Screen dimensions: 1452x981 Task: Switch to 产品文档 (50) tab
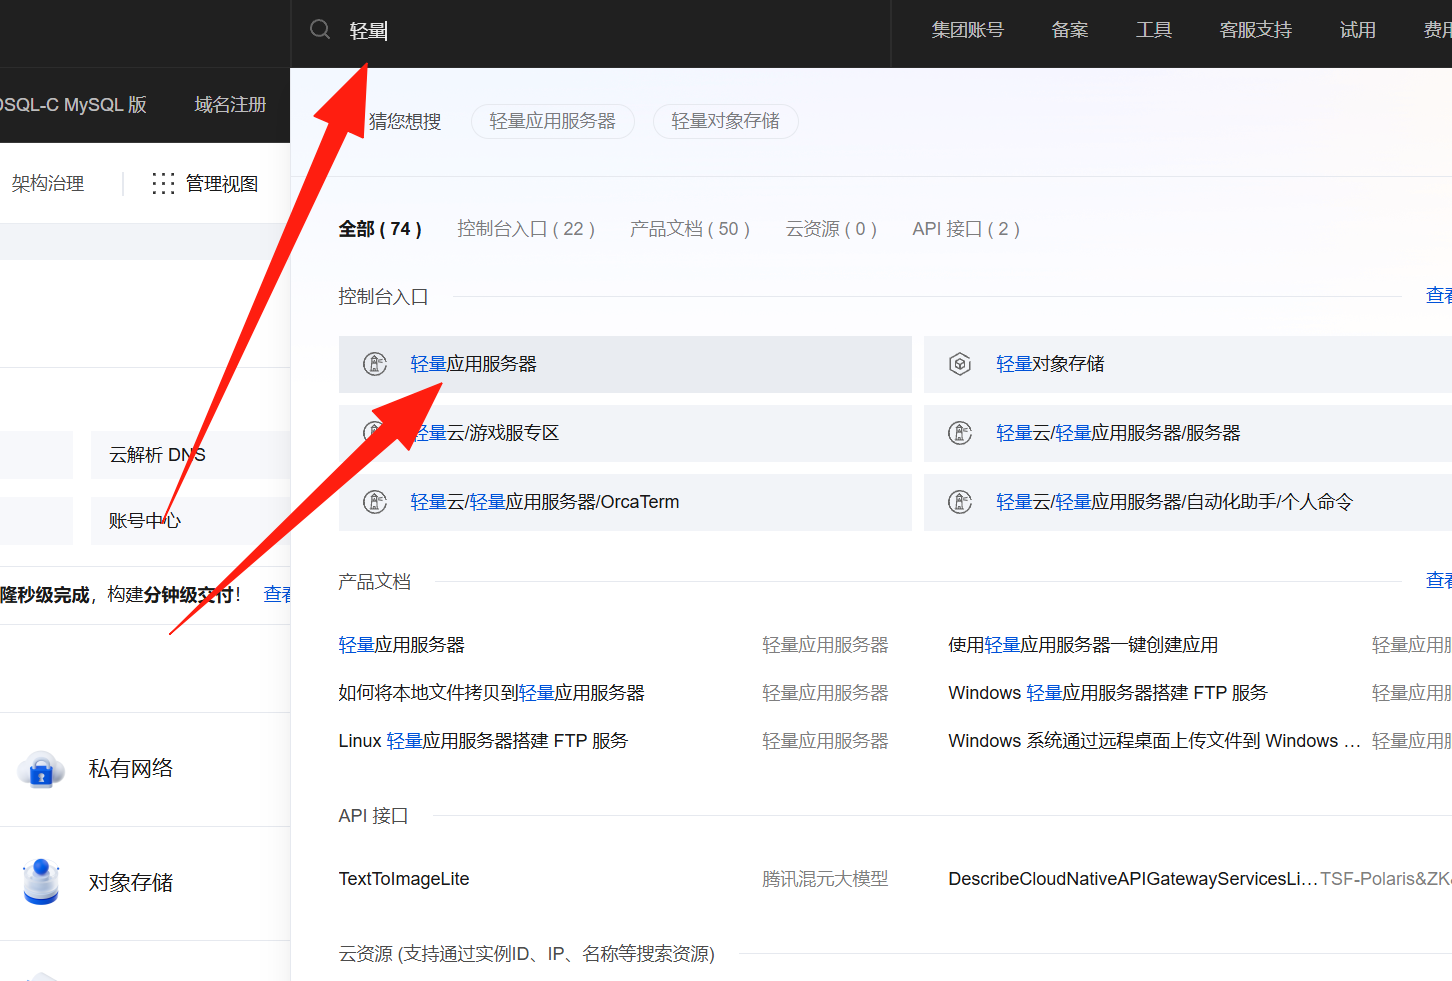tap(690, 229)
